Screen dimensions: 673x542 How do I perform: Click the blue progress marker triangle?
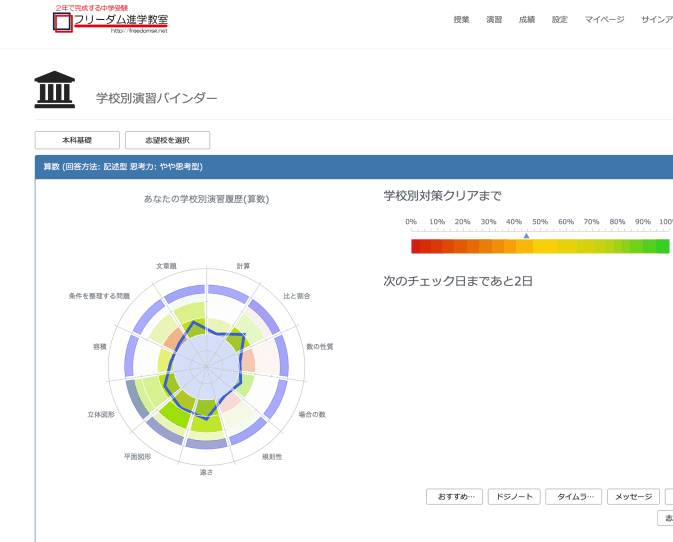pos(526,236)
